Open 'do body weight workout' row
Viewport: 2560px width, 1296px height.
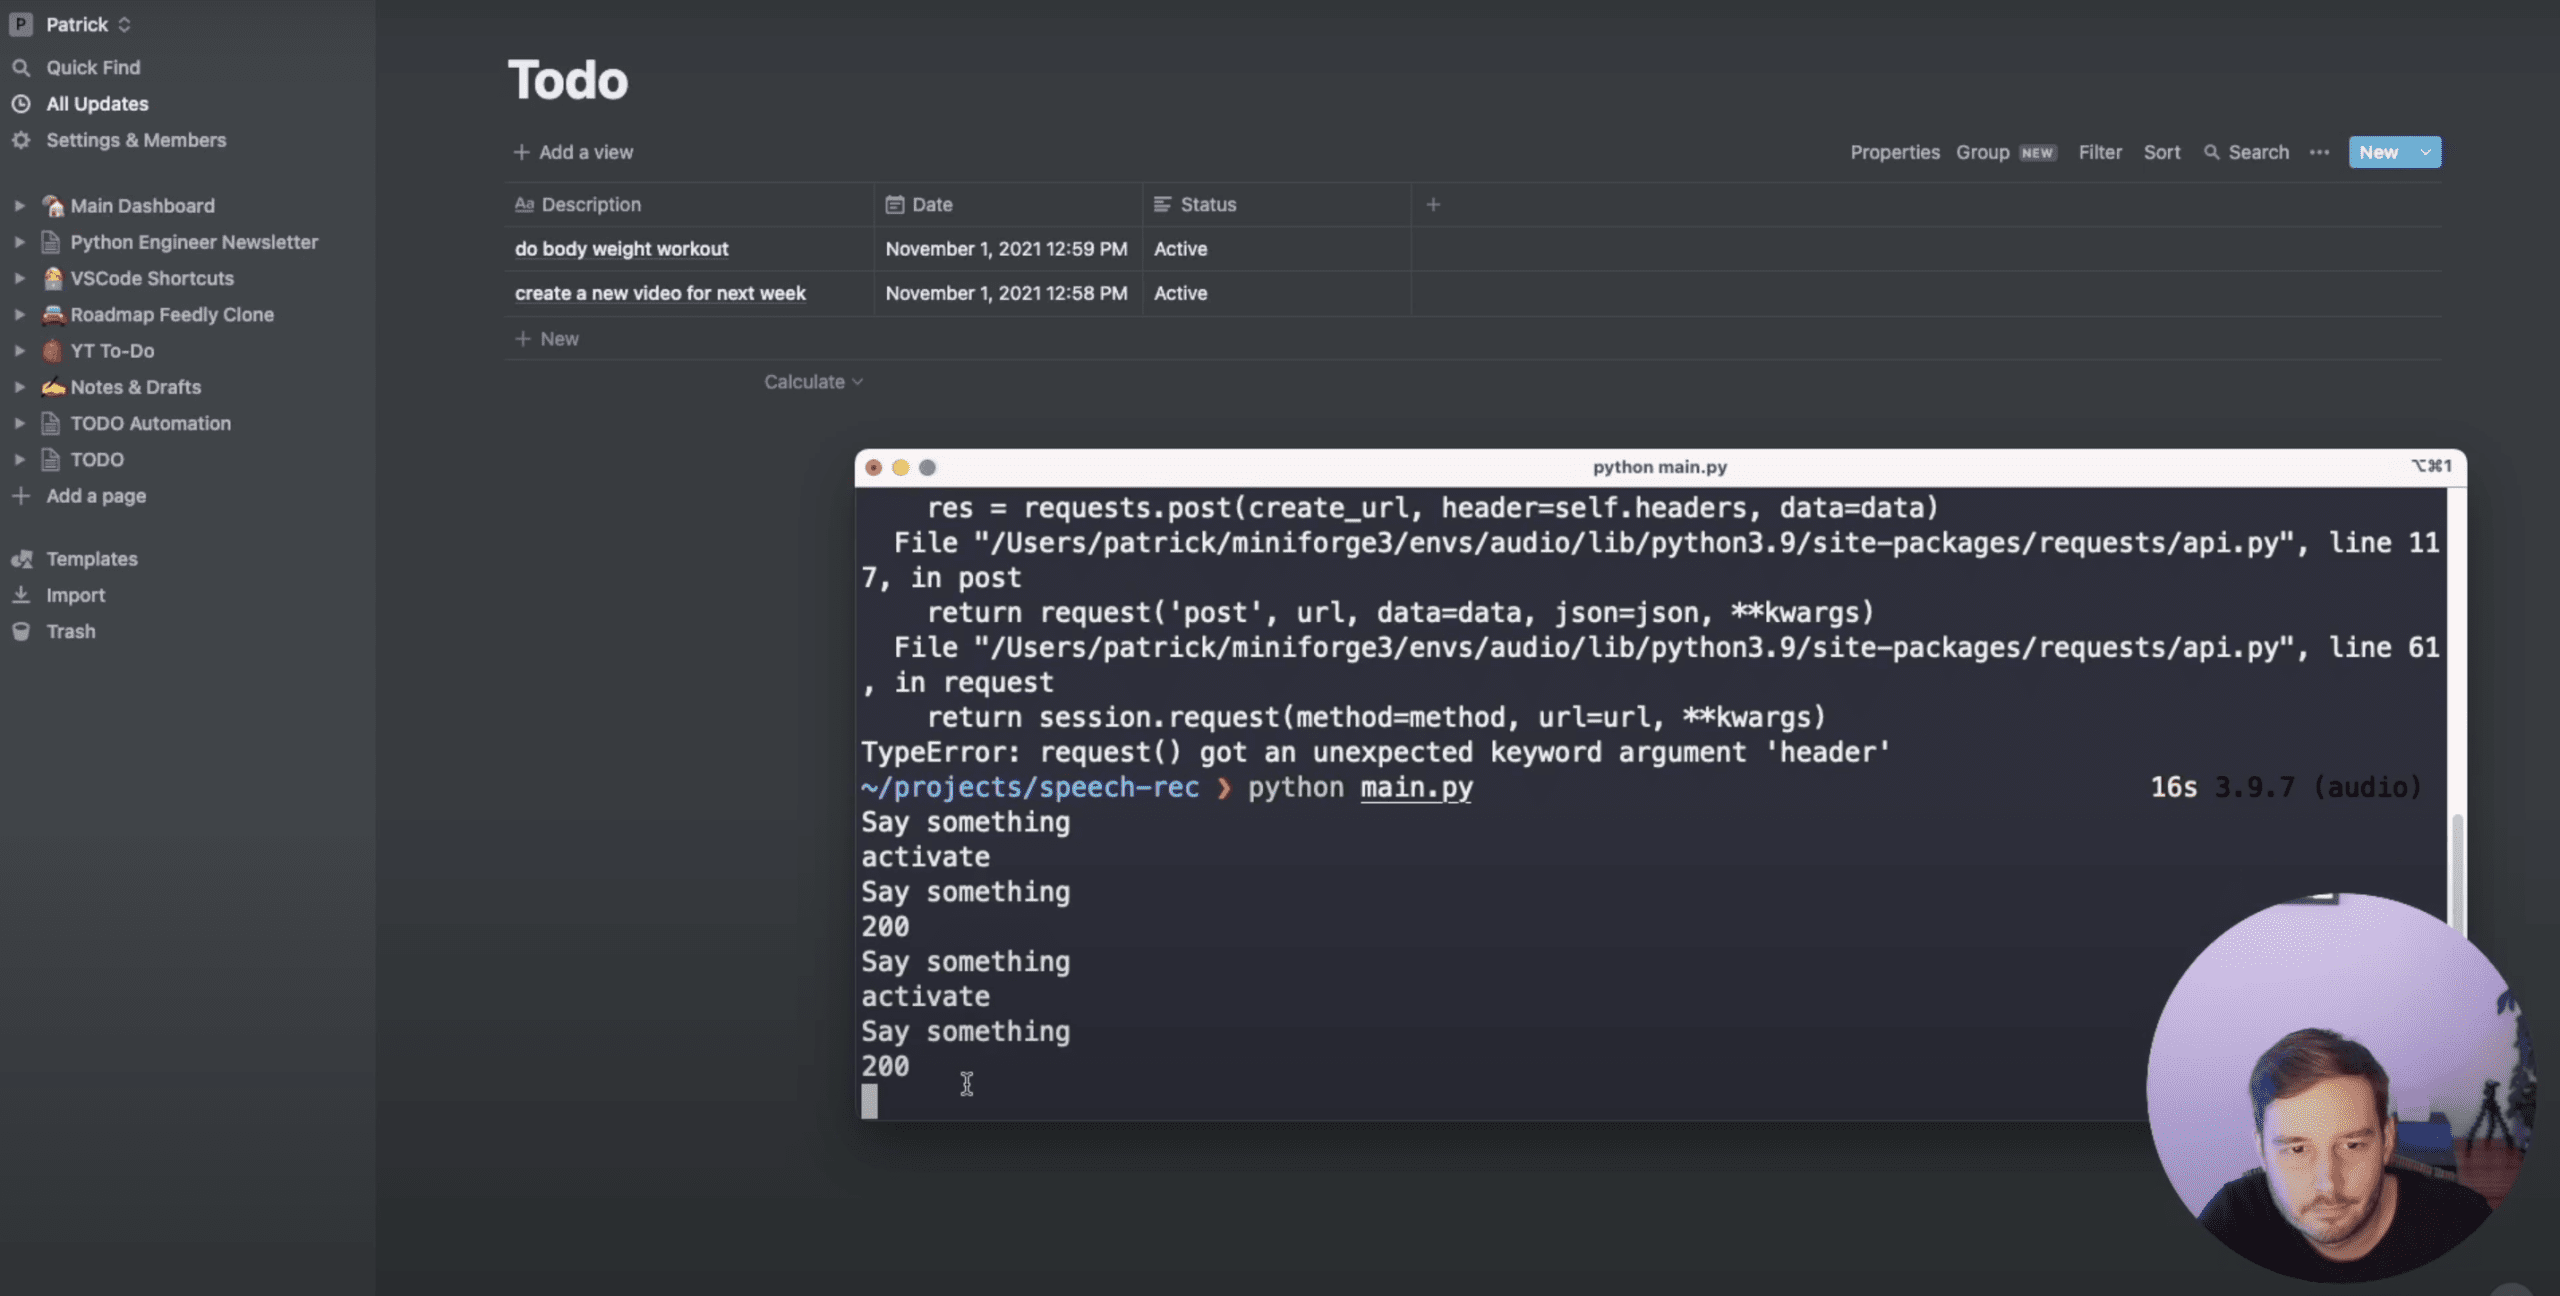pyautogui.click(x=621, y=249)
